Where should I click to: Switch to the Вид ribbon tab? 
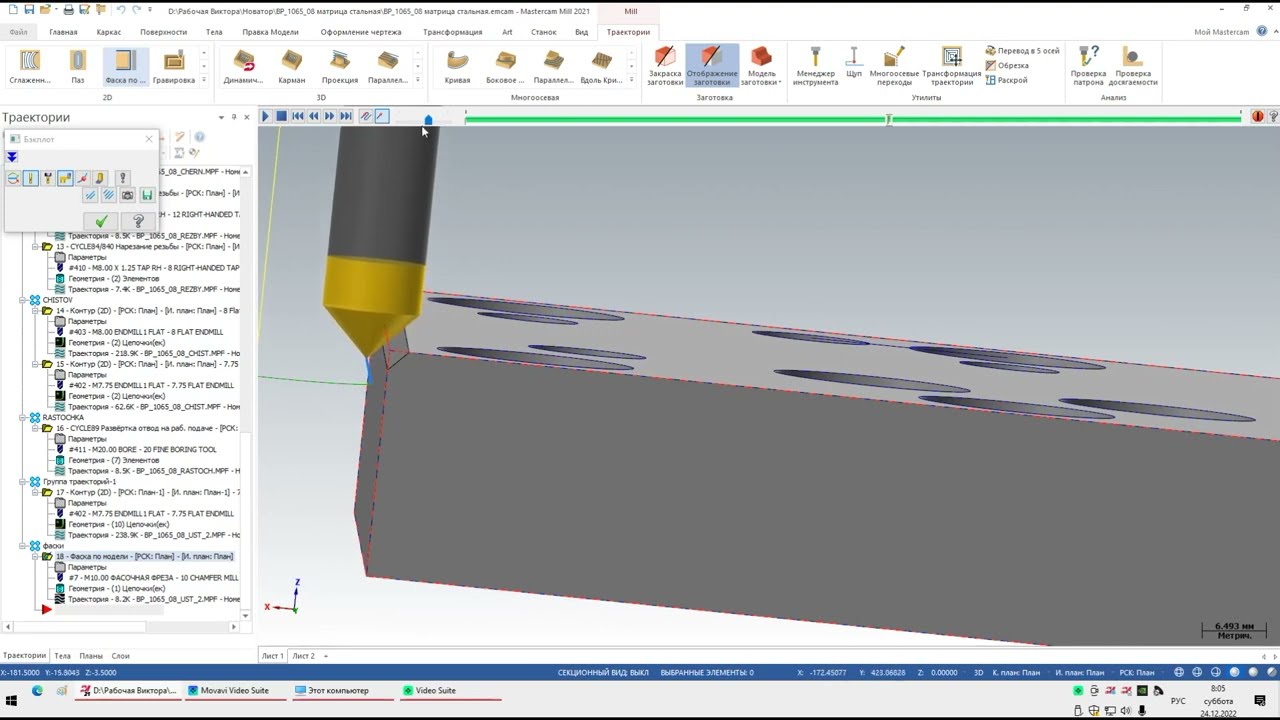[x=581, y=32]
